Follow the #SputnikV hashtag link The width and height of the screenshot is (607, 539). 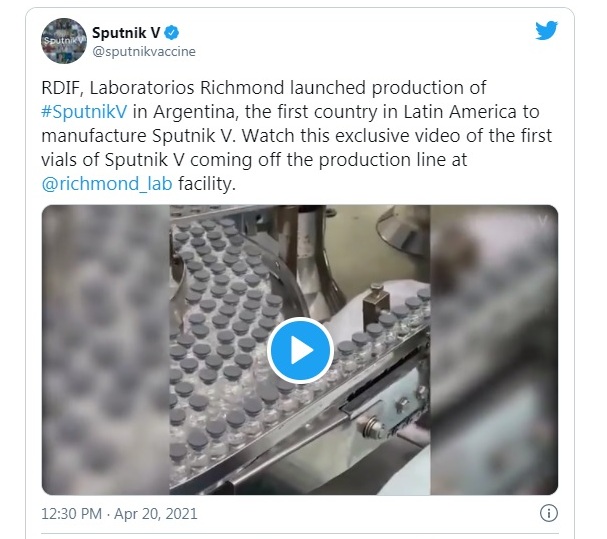click(84, 112)
